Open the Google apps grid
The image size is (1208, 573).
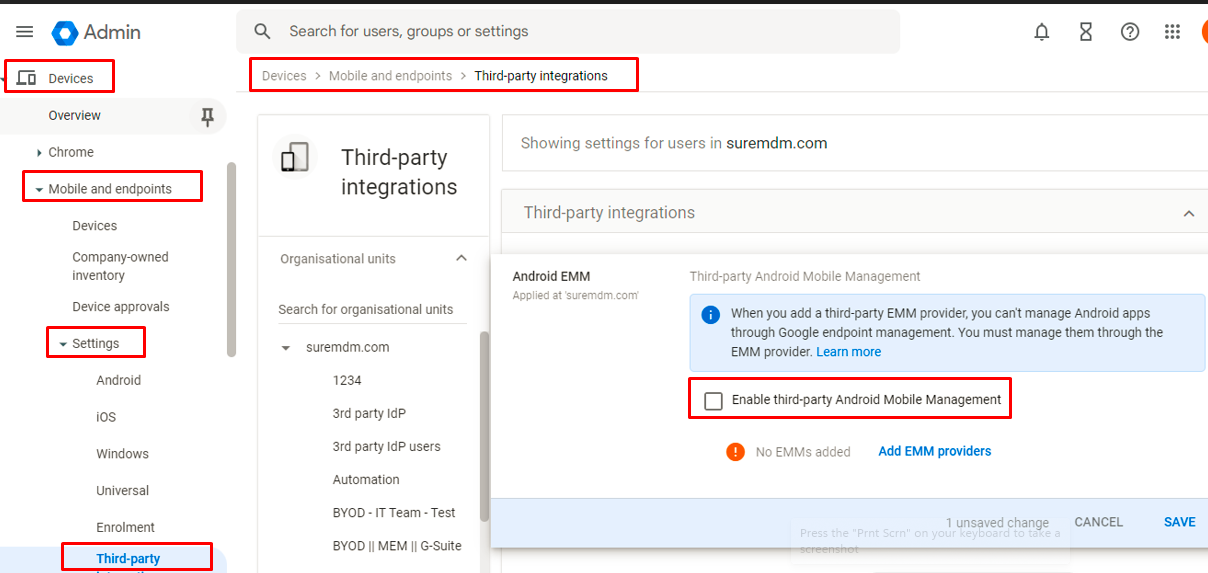(x=1173, y=32)
